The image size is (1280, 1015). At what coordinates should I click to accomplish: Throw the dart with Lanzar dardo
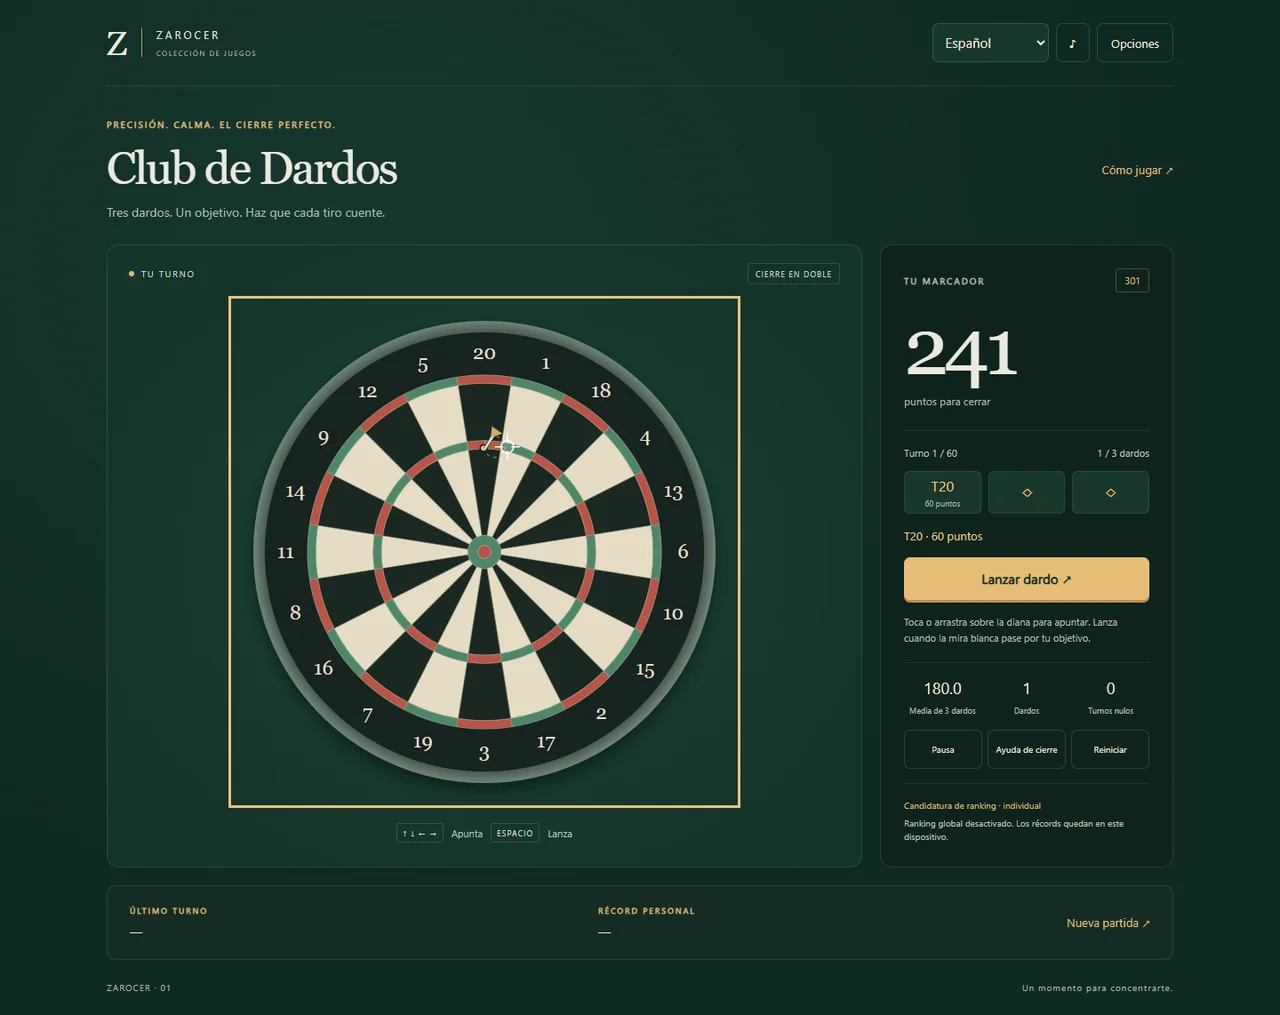coord(1026,579)
